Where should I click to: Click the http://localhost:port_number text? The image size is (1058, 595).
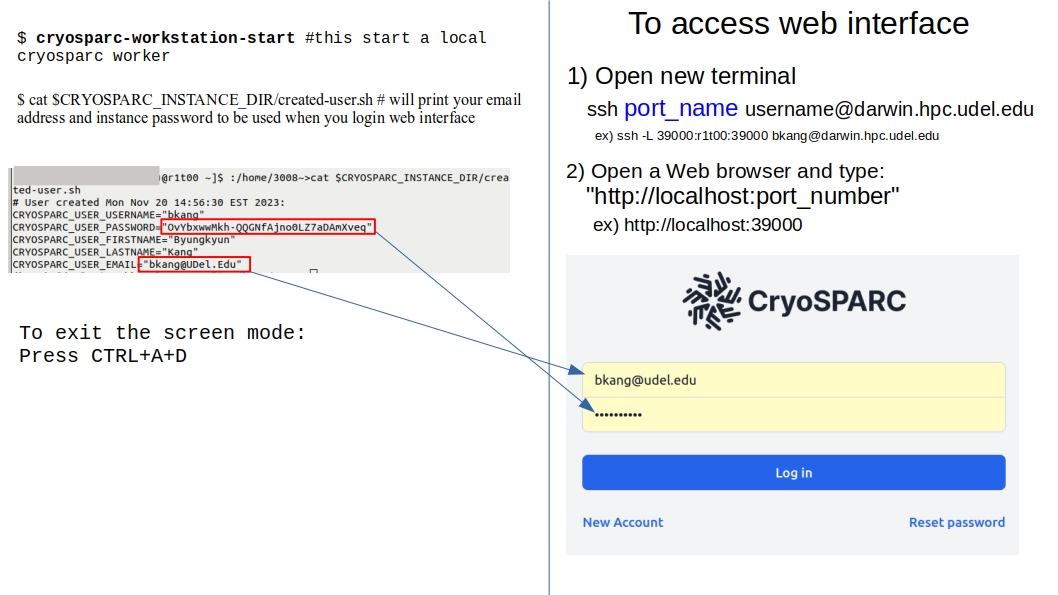(742, 196)
